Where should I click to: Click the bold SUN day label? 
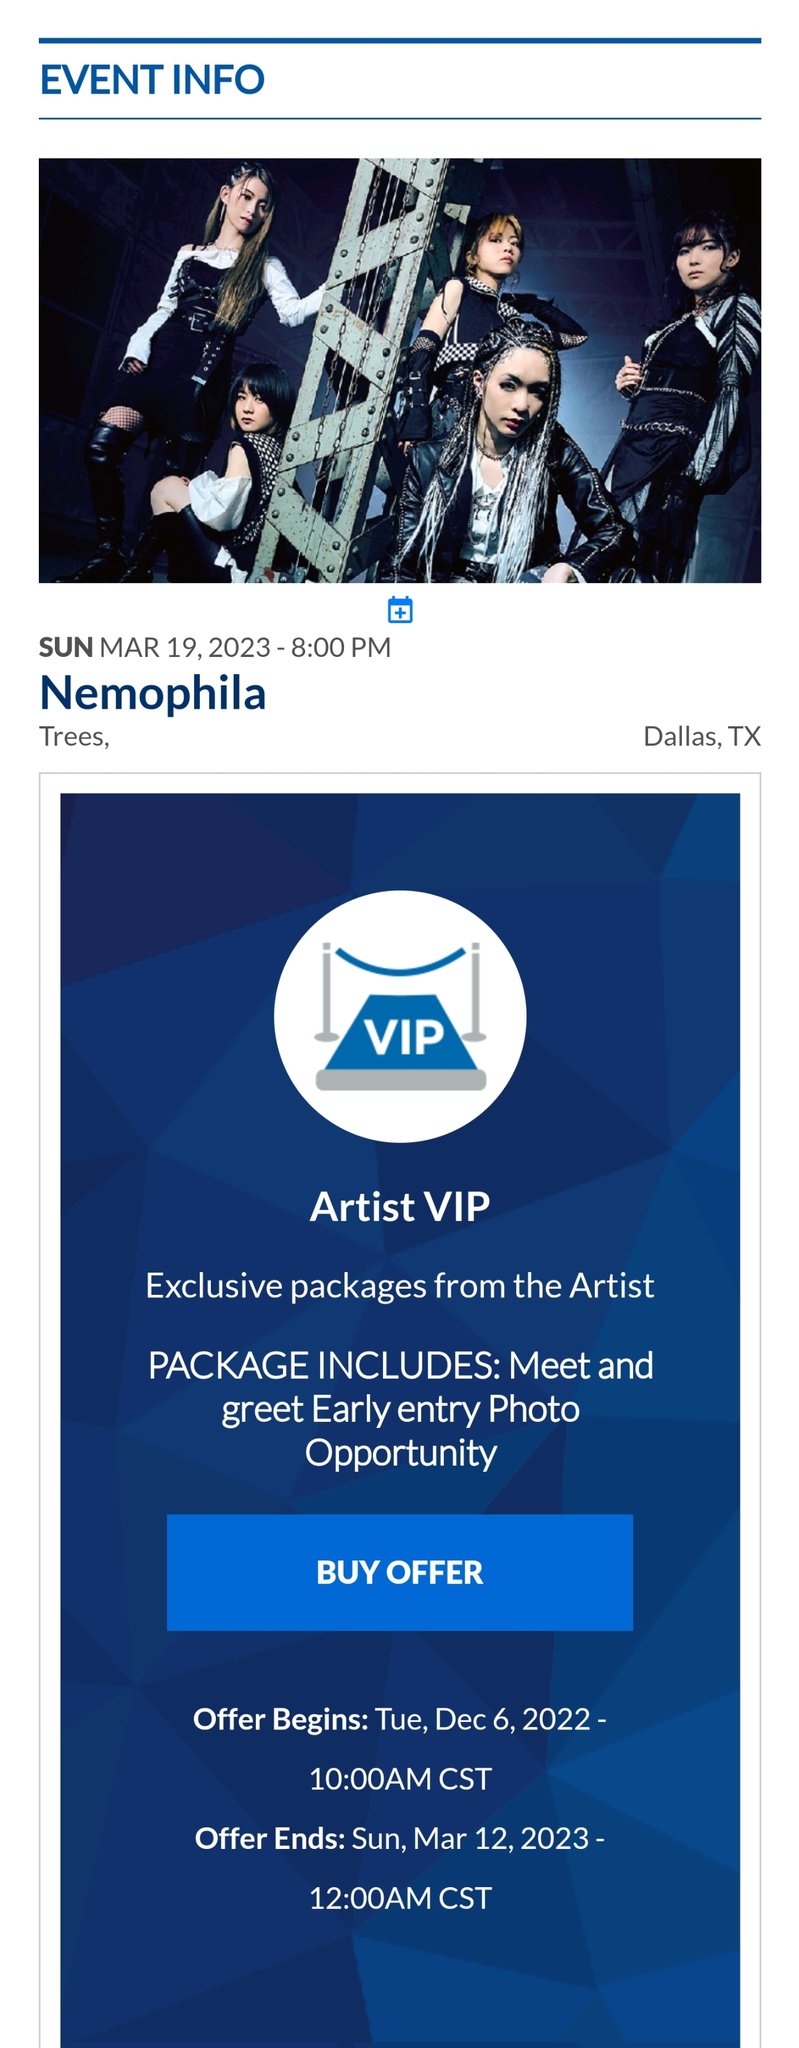pyautogui.click(x=65, y=648)
